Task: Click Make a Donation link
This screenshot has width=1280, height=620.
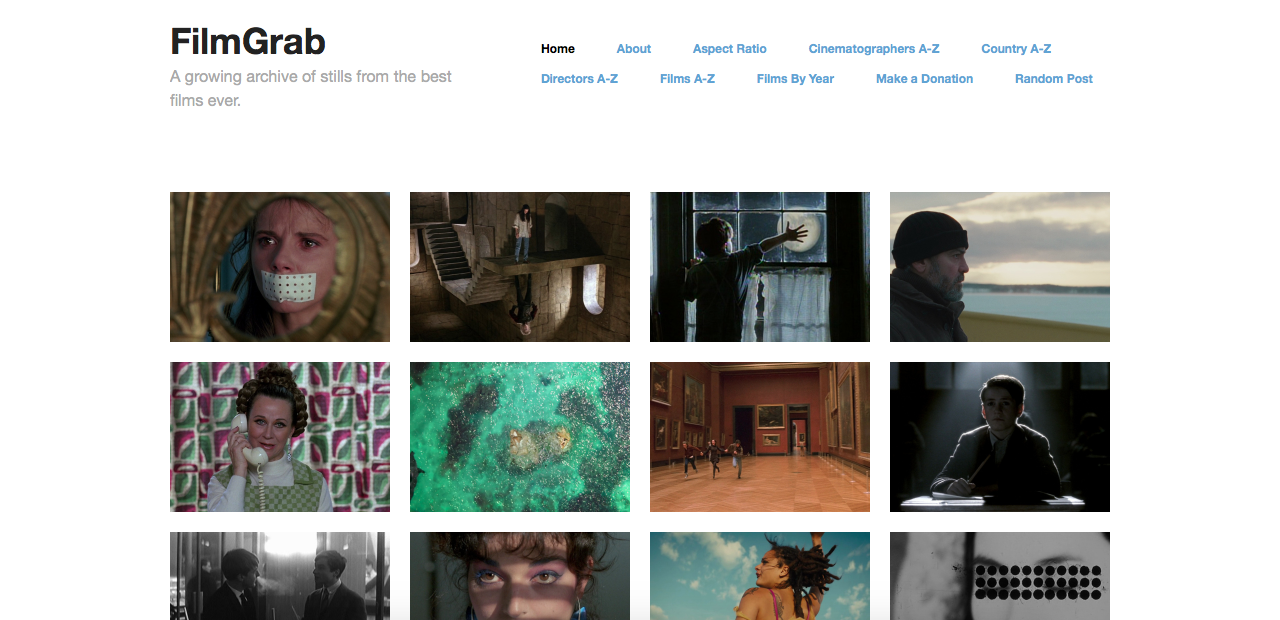Action: tap(924, 79)
